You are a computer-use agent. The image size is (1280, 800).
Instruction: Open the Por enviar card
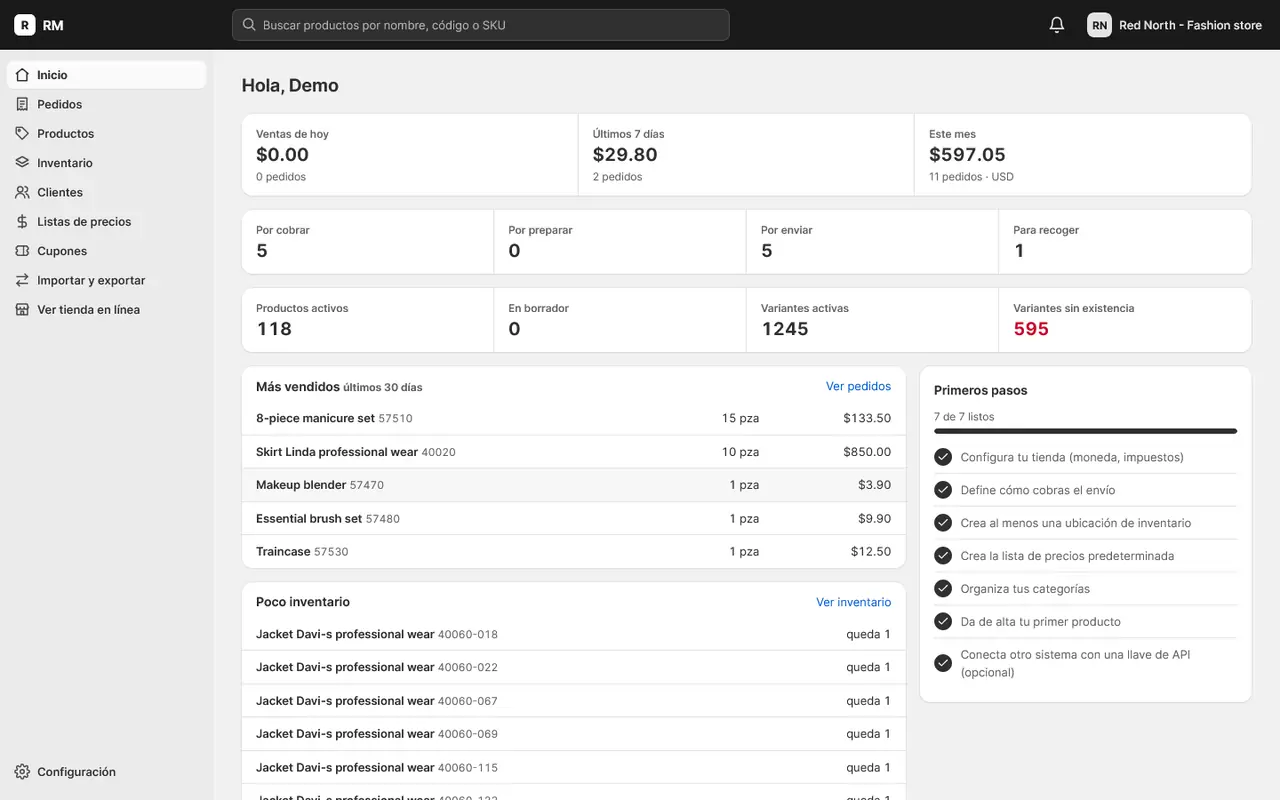click(872, 241)
